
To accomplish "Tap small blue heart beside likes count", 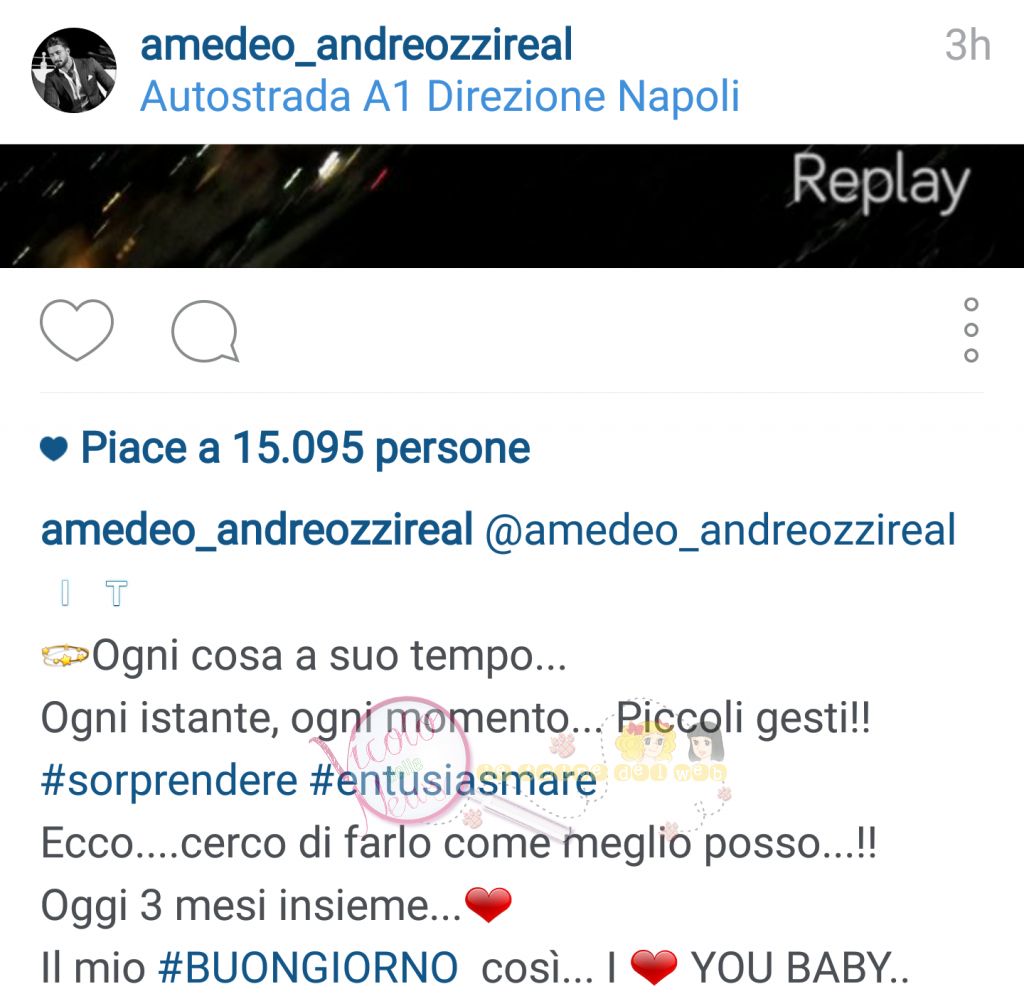I will click(x=54, y=449).
